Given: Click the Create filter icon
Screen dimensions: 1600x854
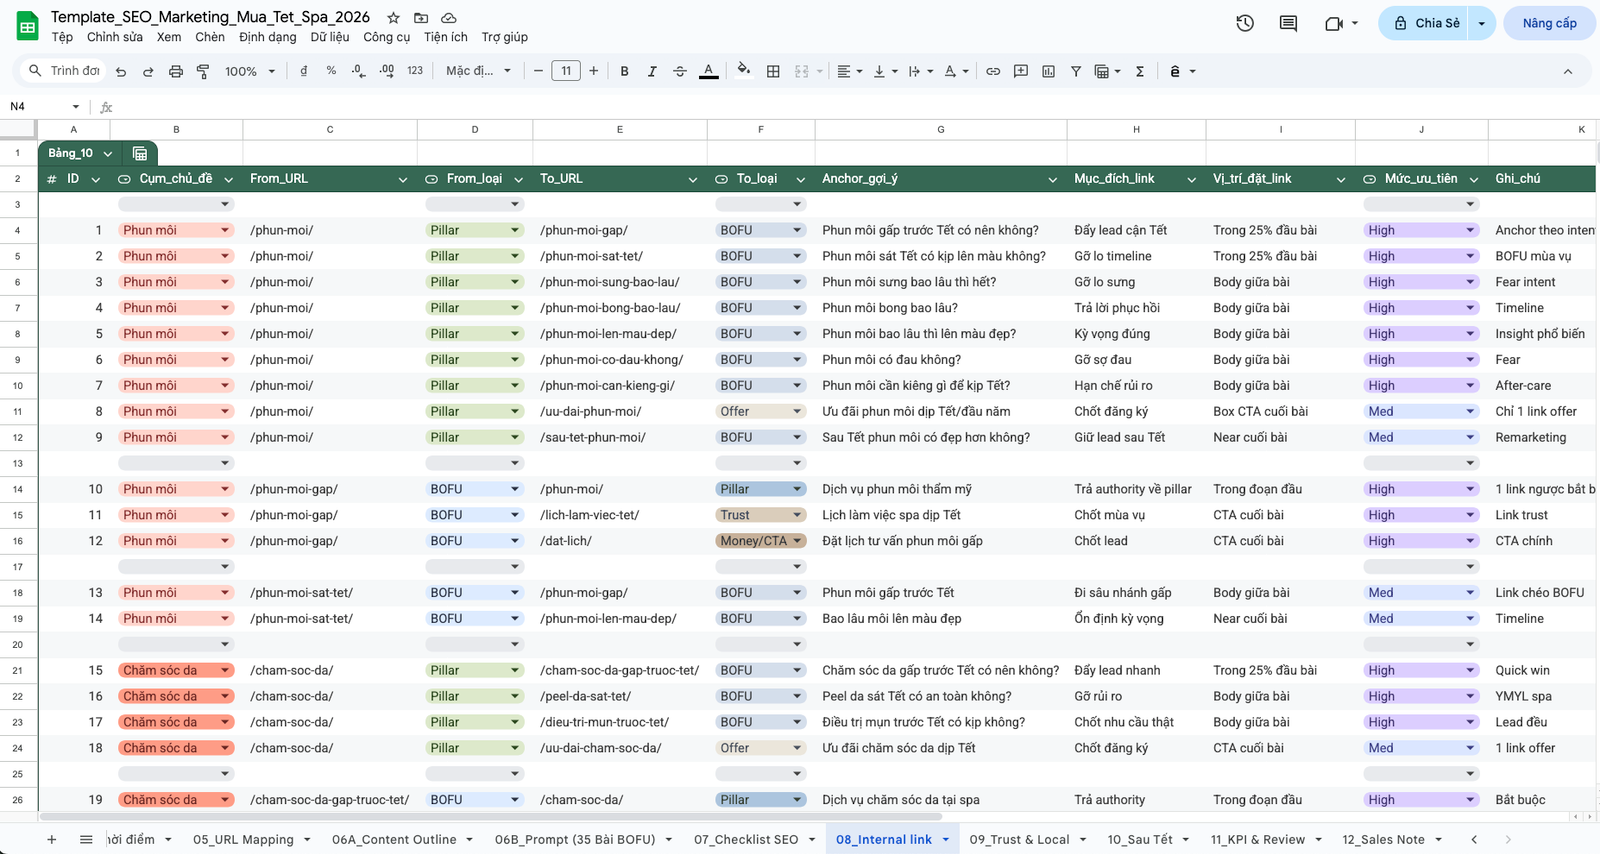Looking at the screenshot, I should [x=1076, y=71].
